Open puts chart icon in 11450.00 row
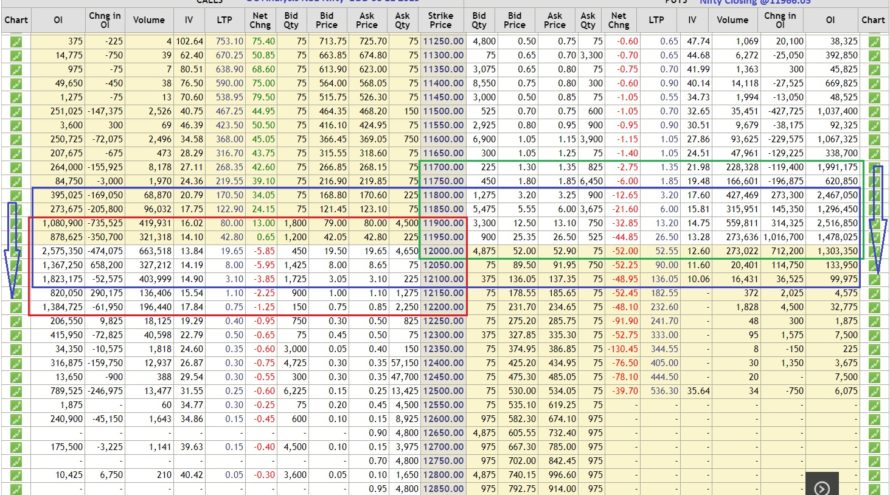This screenshot has height=495, width=890. [874, 98]
